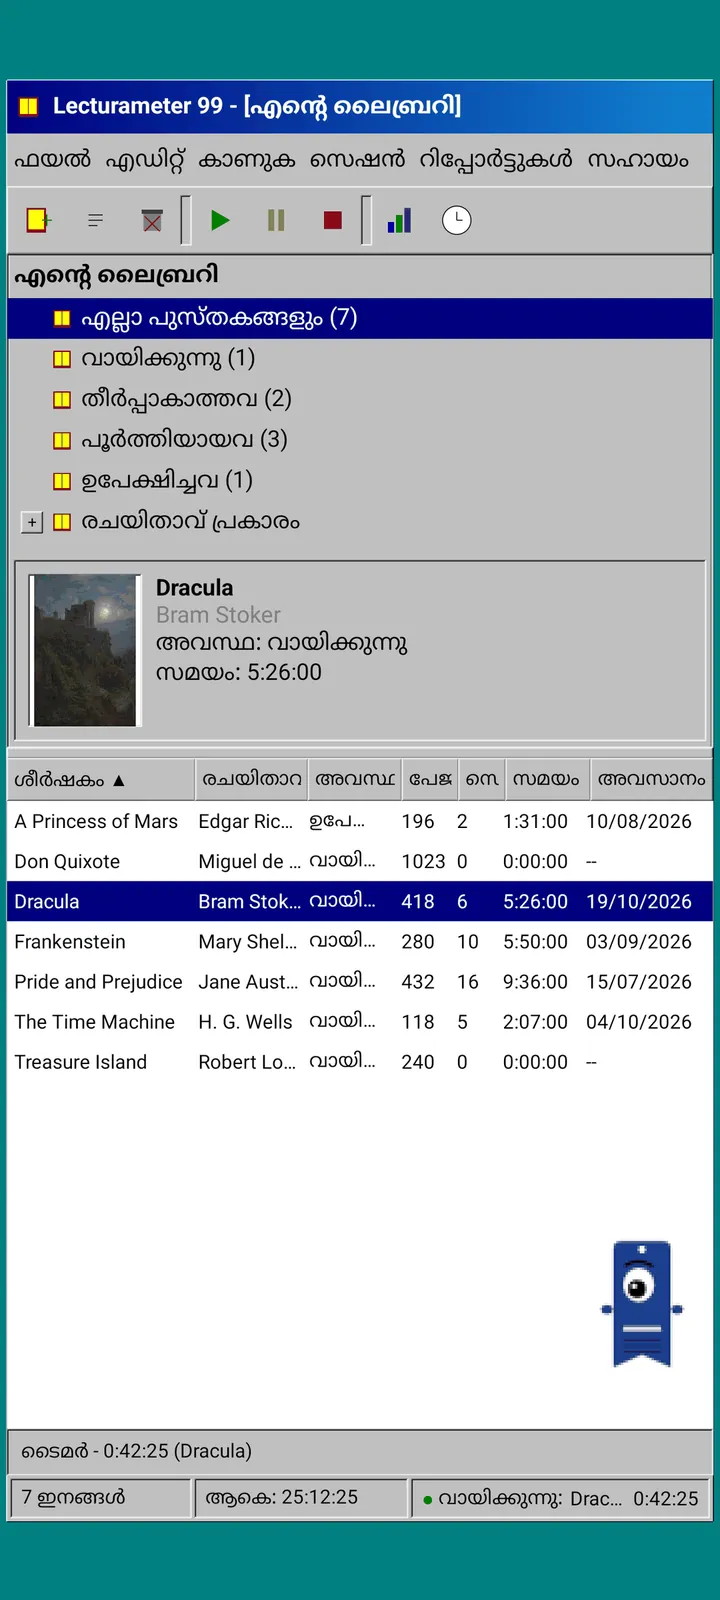720x1600 pixels.
Task: Click the ആകെ: 25:12:25 status cell
Action: (301, 1497)
